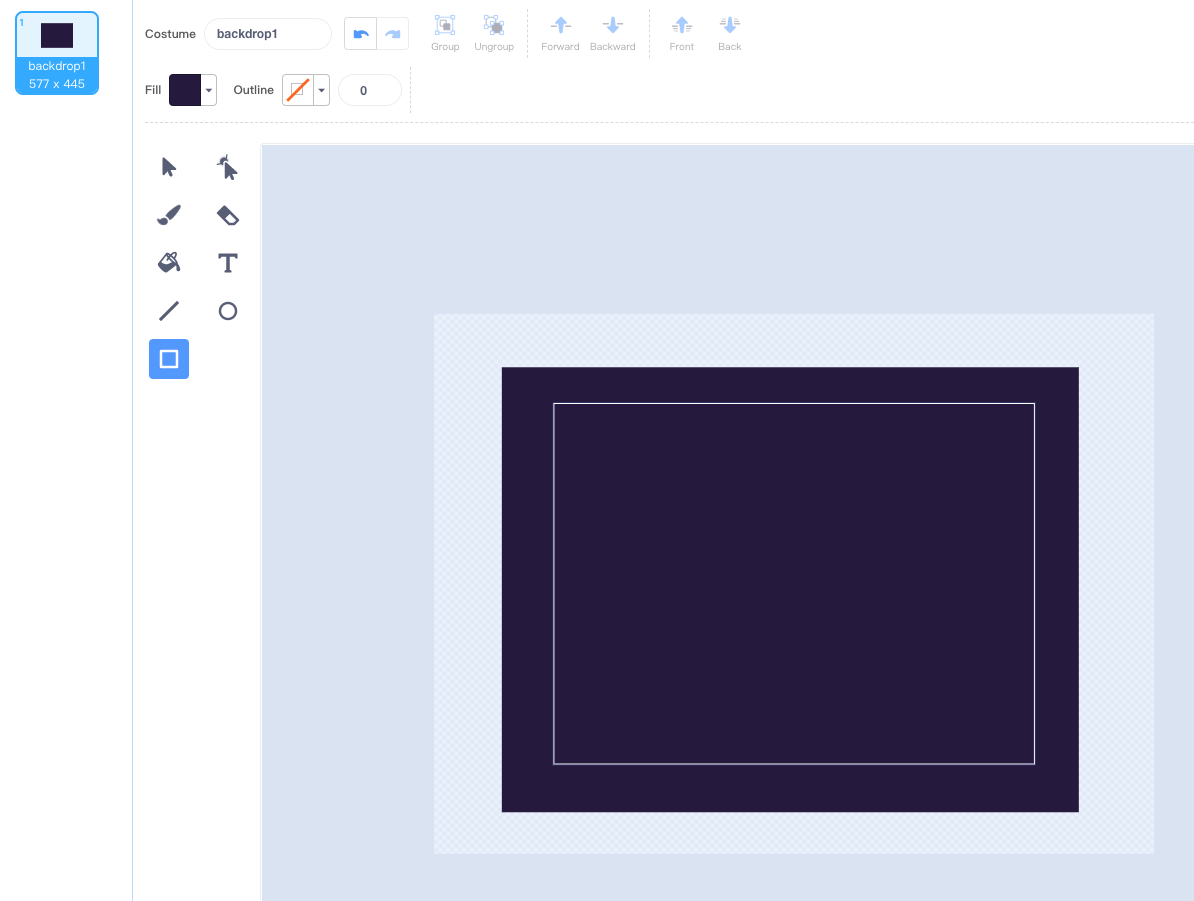
Task: Click the Group button
Action: tap(445, 34)
